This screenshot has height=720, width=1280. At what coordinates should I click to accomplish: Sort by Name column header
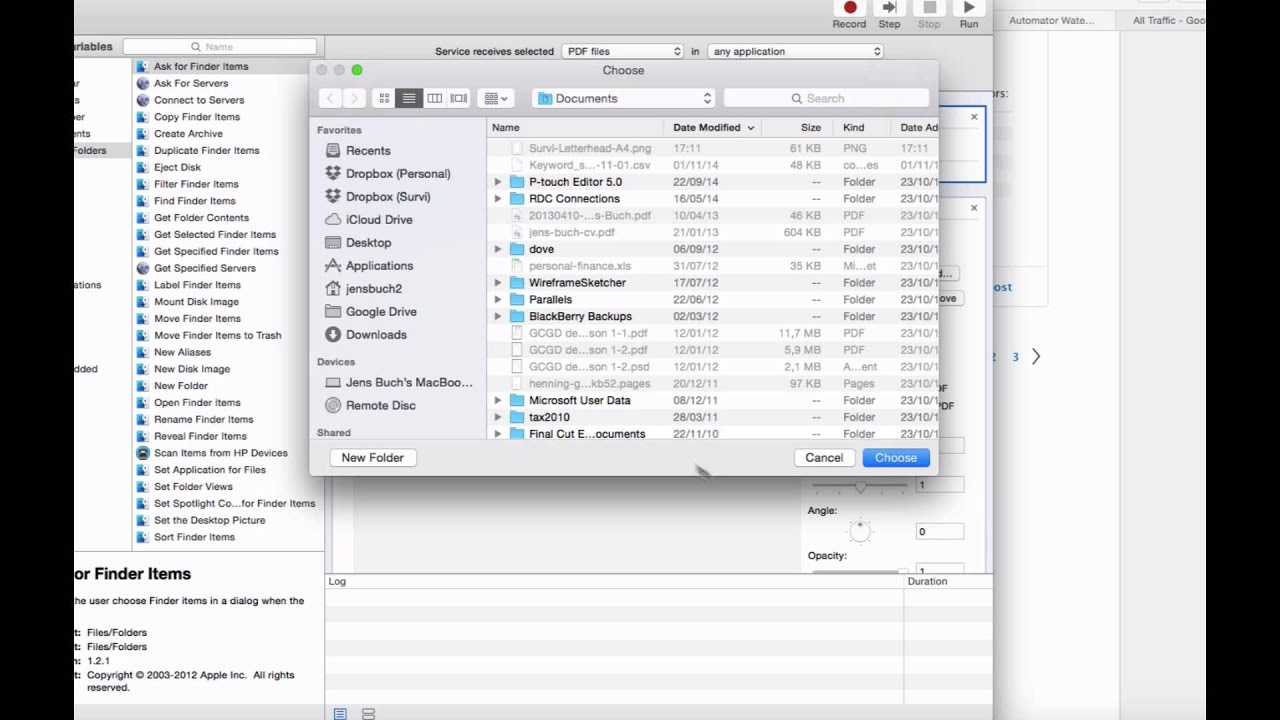coord(575,128)
